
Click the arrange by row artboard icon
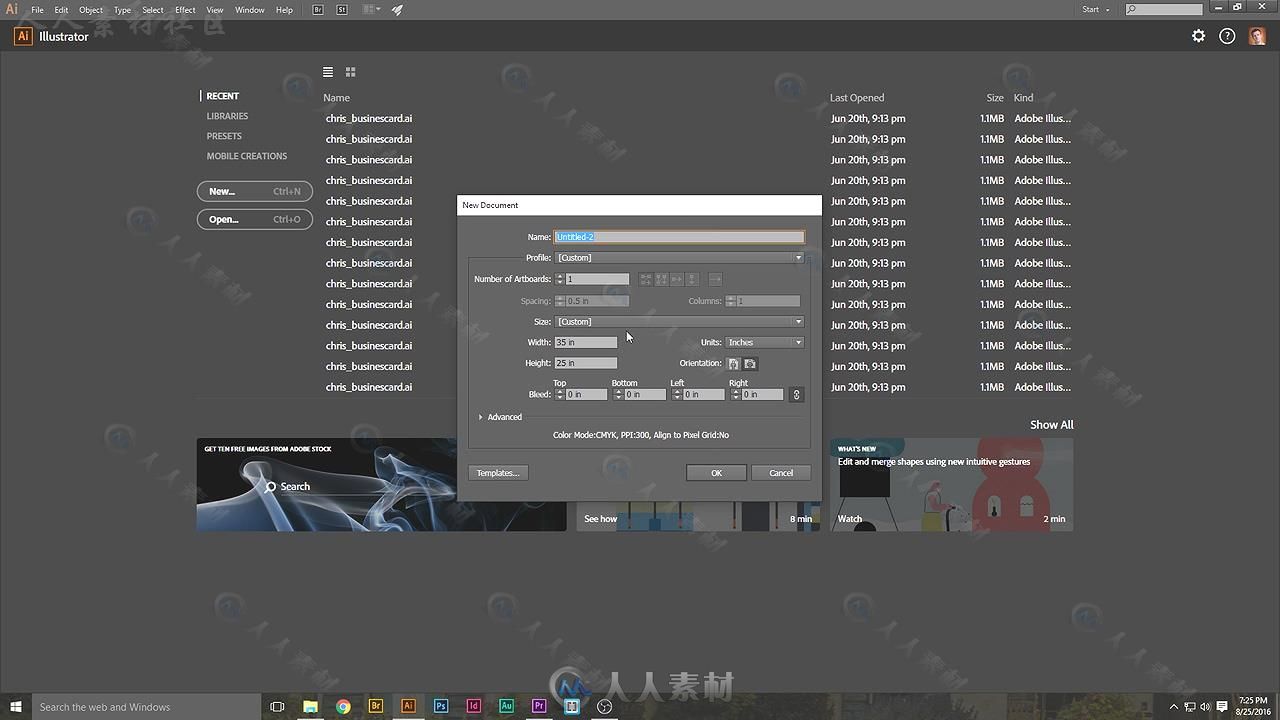point(677,279)
